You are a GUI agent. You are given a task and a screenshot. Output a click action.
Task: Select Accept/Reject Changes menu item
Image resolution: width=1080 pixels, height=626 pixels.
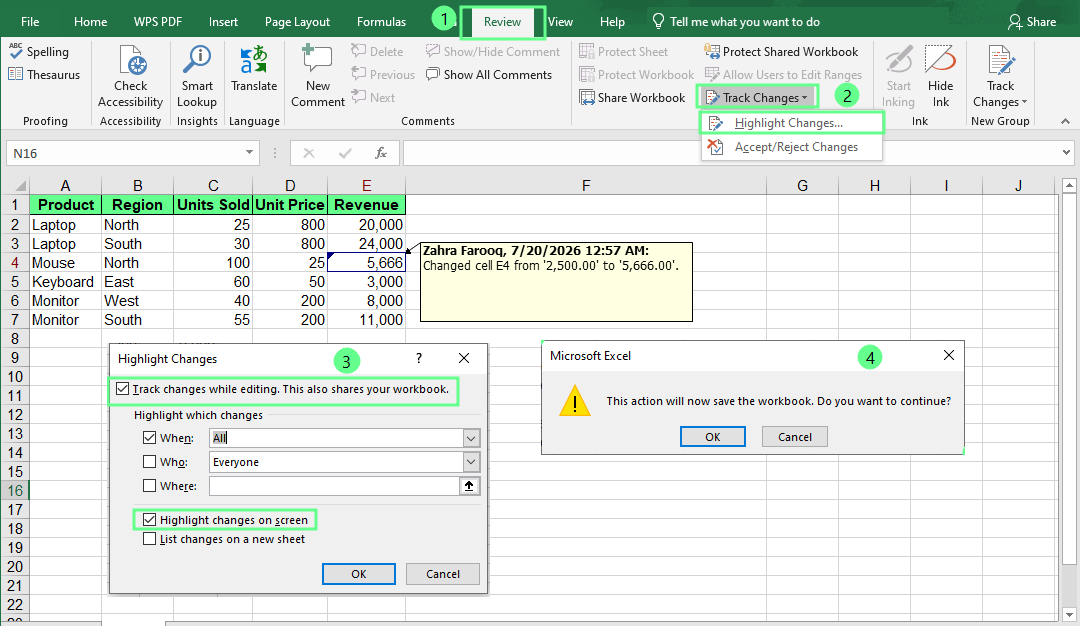pos(791,147)
